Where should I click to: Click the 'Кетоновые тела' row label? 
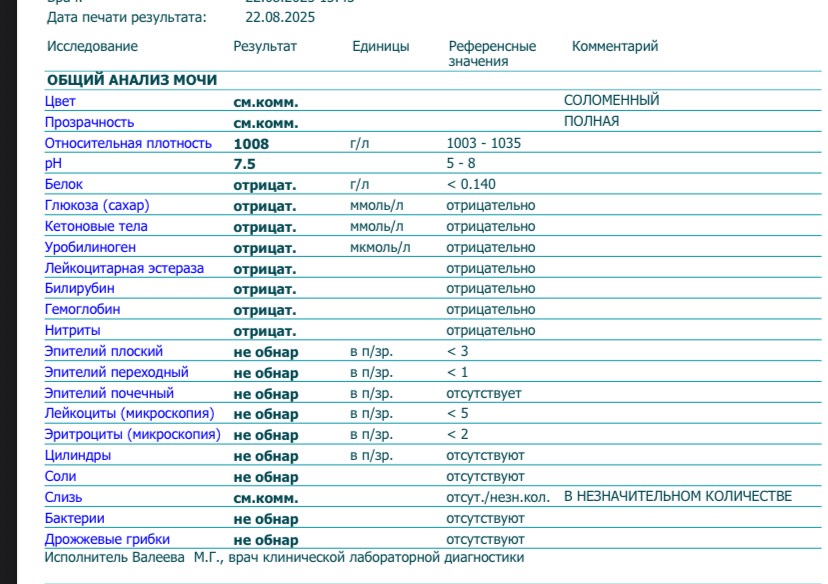[x=96, y=227]
